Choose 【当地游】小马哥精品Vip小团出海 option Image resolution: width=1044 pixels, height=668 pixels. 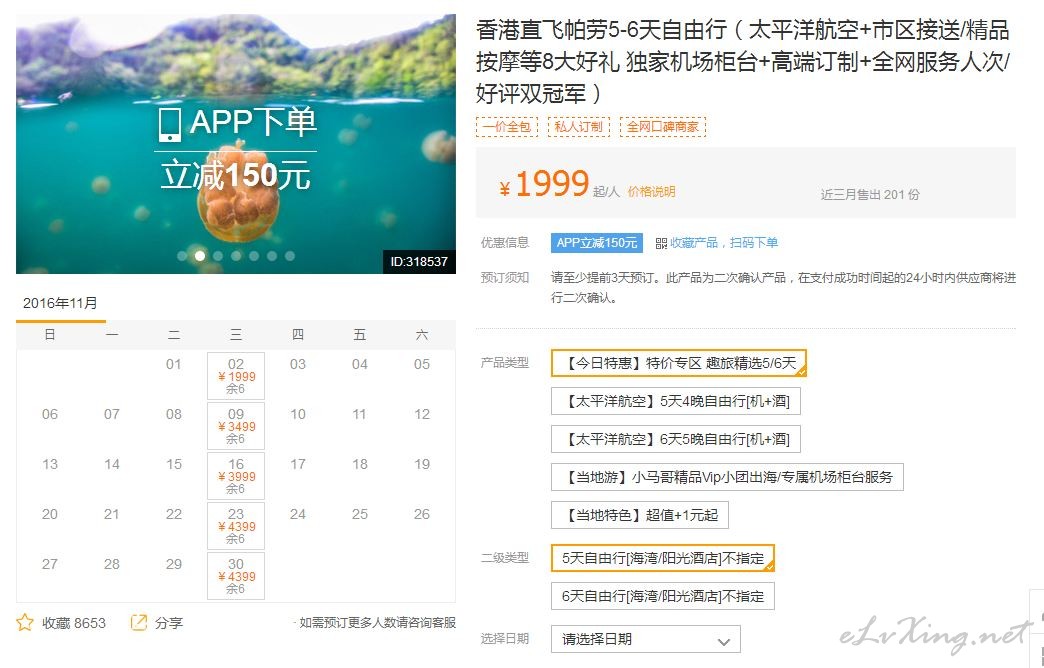pyautogui.click(x=727, y=477)
